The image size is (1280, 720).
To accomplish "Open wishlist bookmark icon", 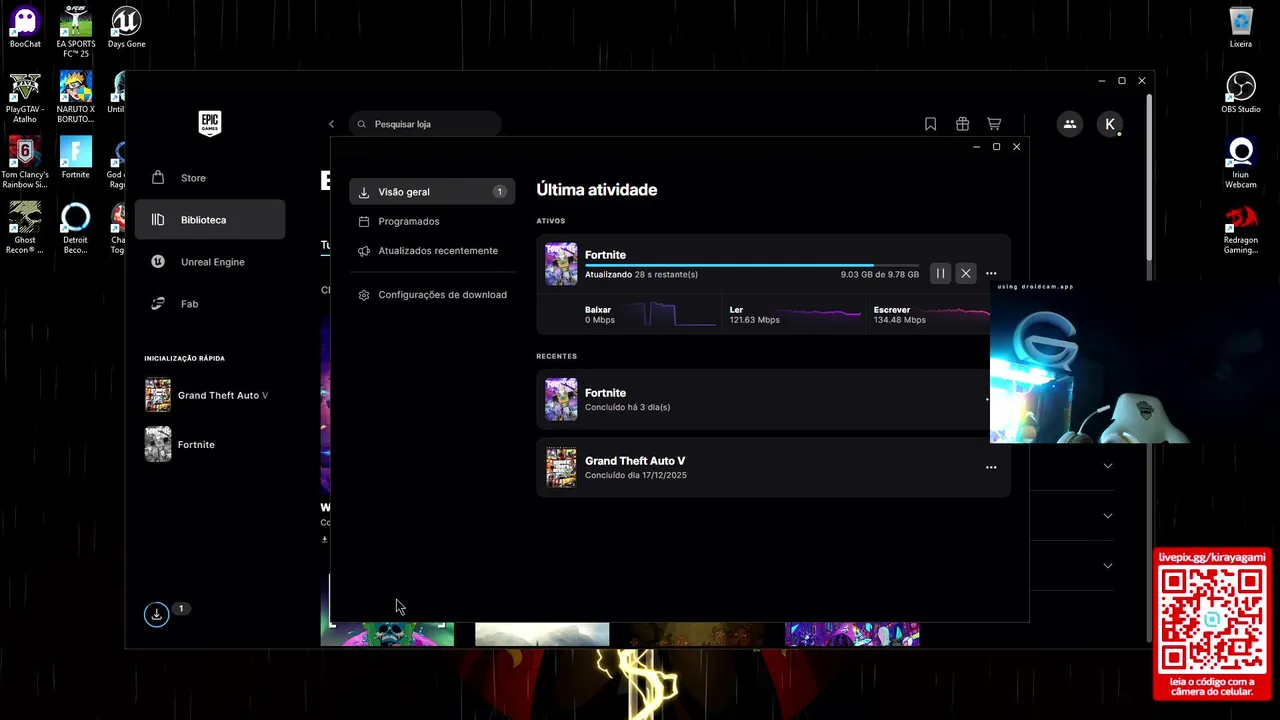I will [x=930, y=124].
